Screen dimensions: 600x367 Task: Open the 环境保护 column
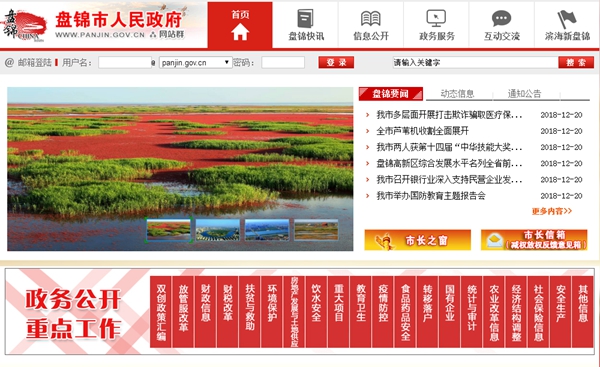coord(272,312)
